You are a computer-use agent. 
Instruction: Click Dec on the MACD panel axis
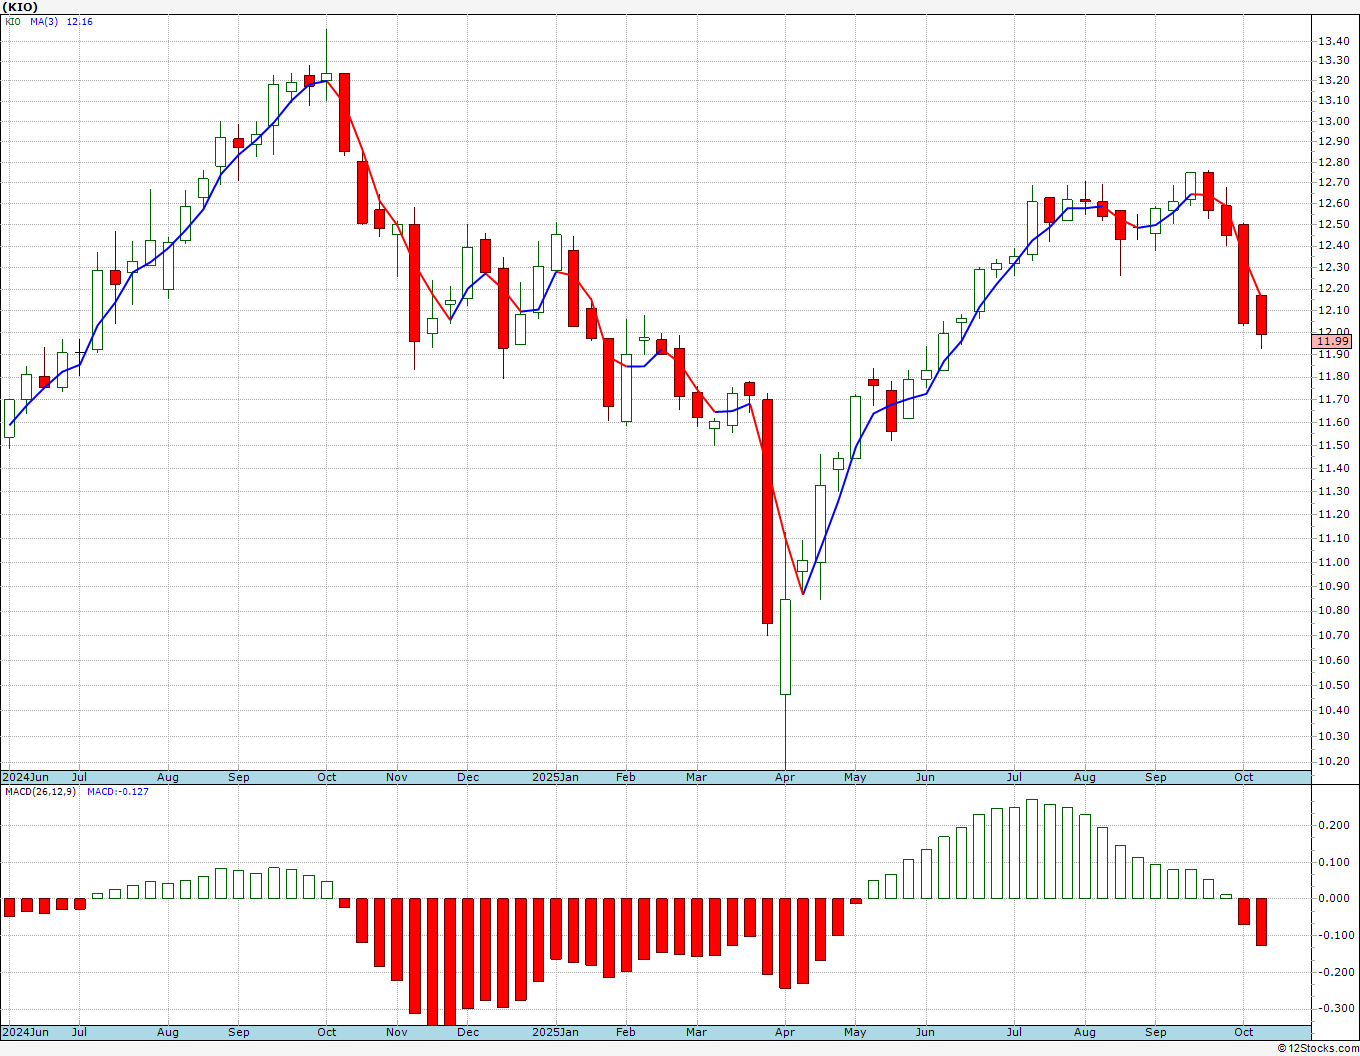point(468,1032)
